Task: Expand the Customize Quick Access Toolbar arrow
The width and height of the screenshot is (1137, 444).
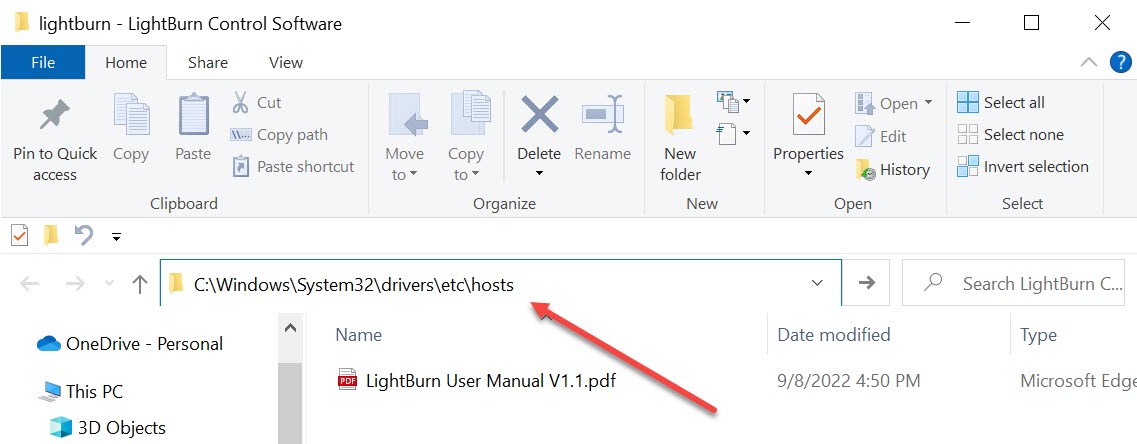Action: (x=116, y=236)
